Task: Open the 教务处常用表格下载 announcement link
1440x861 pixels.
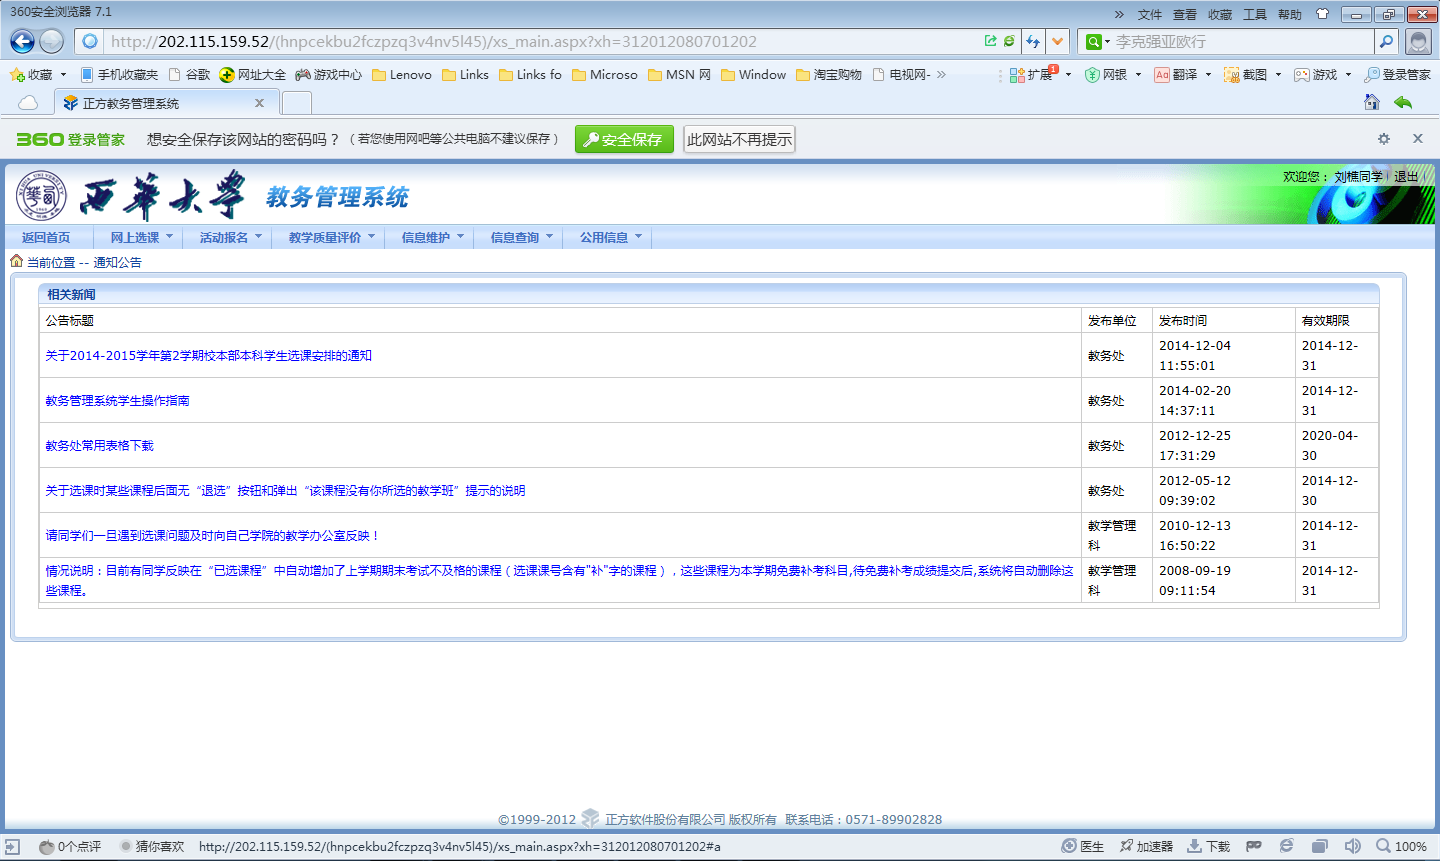Action: tap(99, 445)
